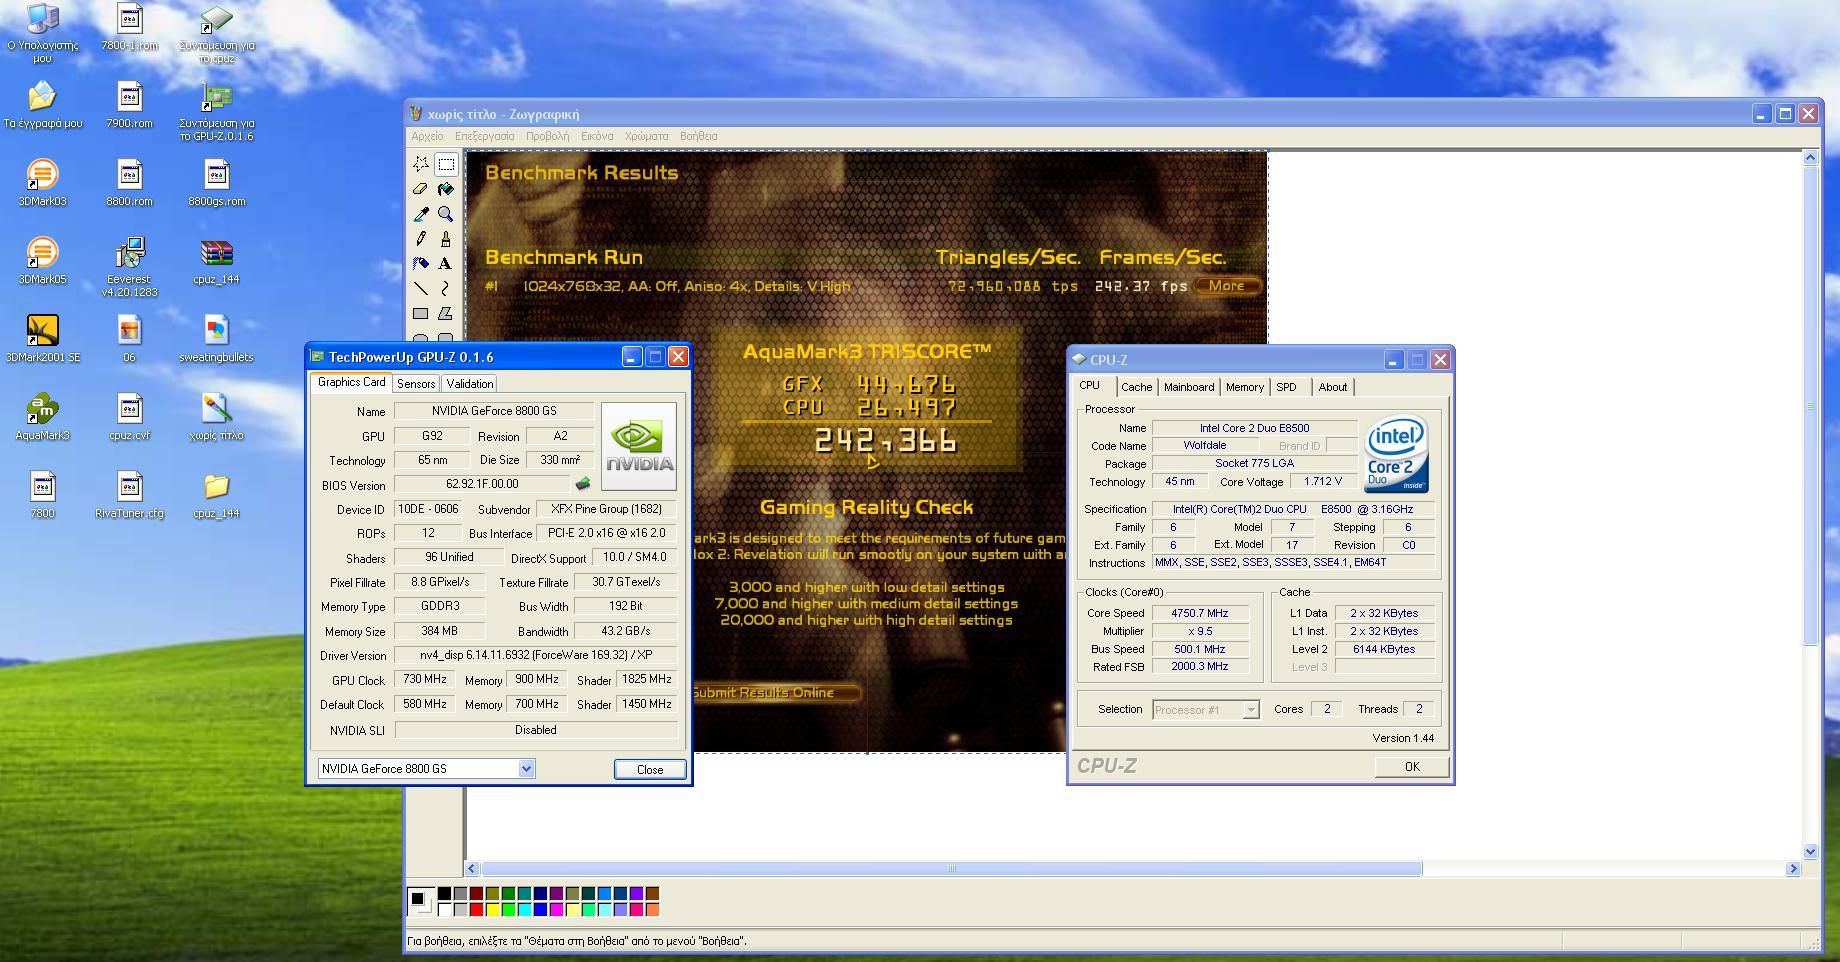Open the cpuz_144 archive icon on desktop
Viewport: 1840px width, 962px height.
click(216, 261)
